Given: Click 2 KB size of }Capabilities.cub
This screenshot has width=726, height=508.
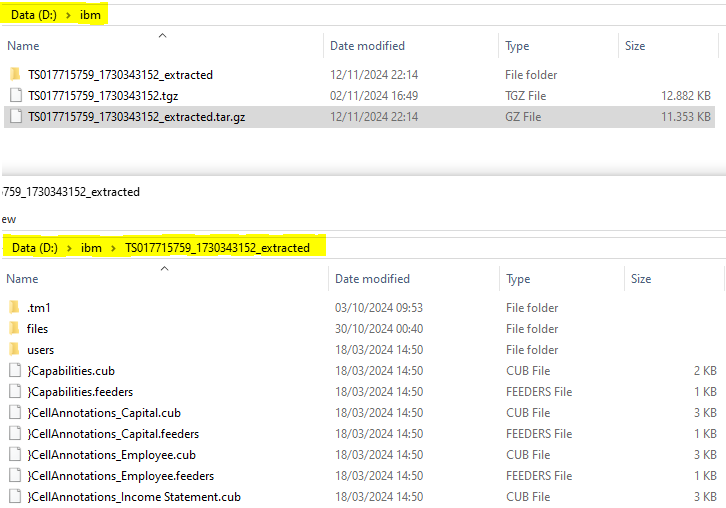Looking at the screenshot, I should coord(705,371).
